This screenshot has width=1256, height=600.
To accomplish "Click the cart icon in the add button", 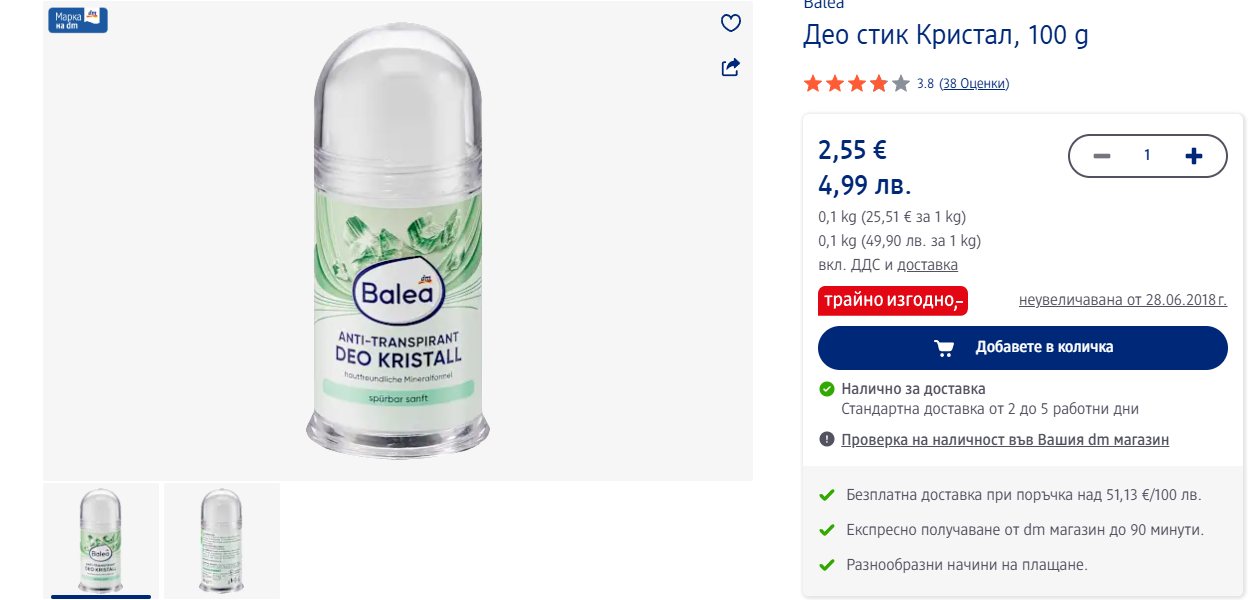I will point(944,348).
